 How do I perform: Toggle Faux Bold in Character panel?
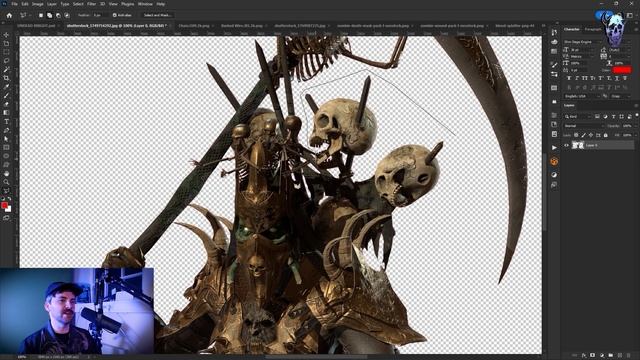click(569, 78)
